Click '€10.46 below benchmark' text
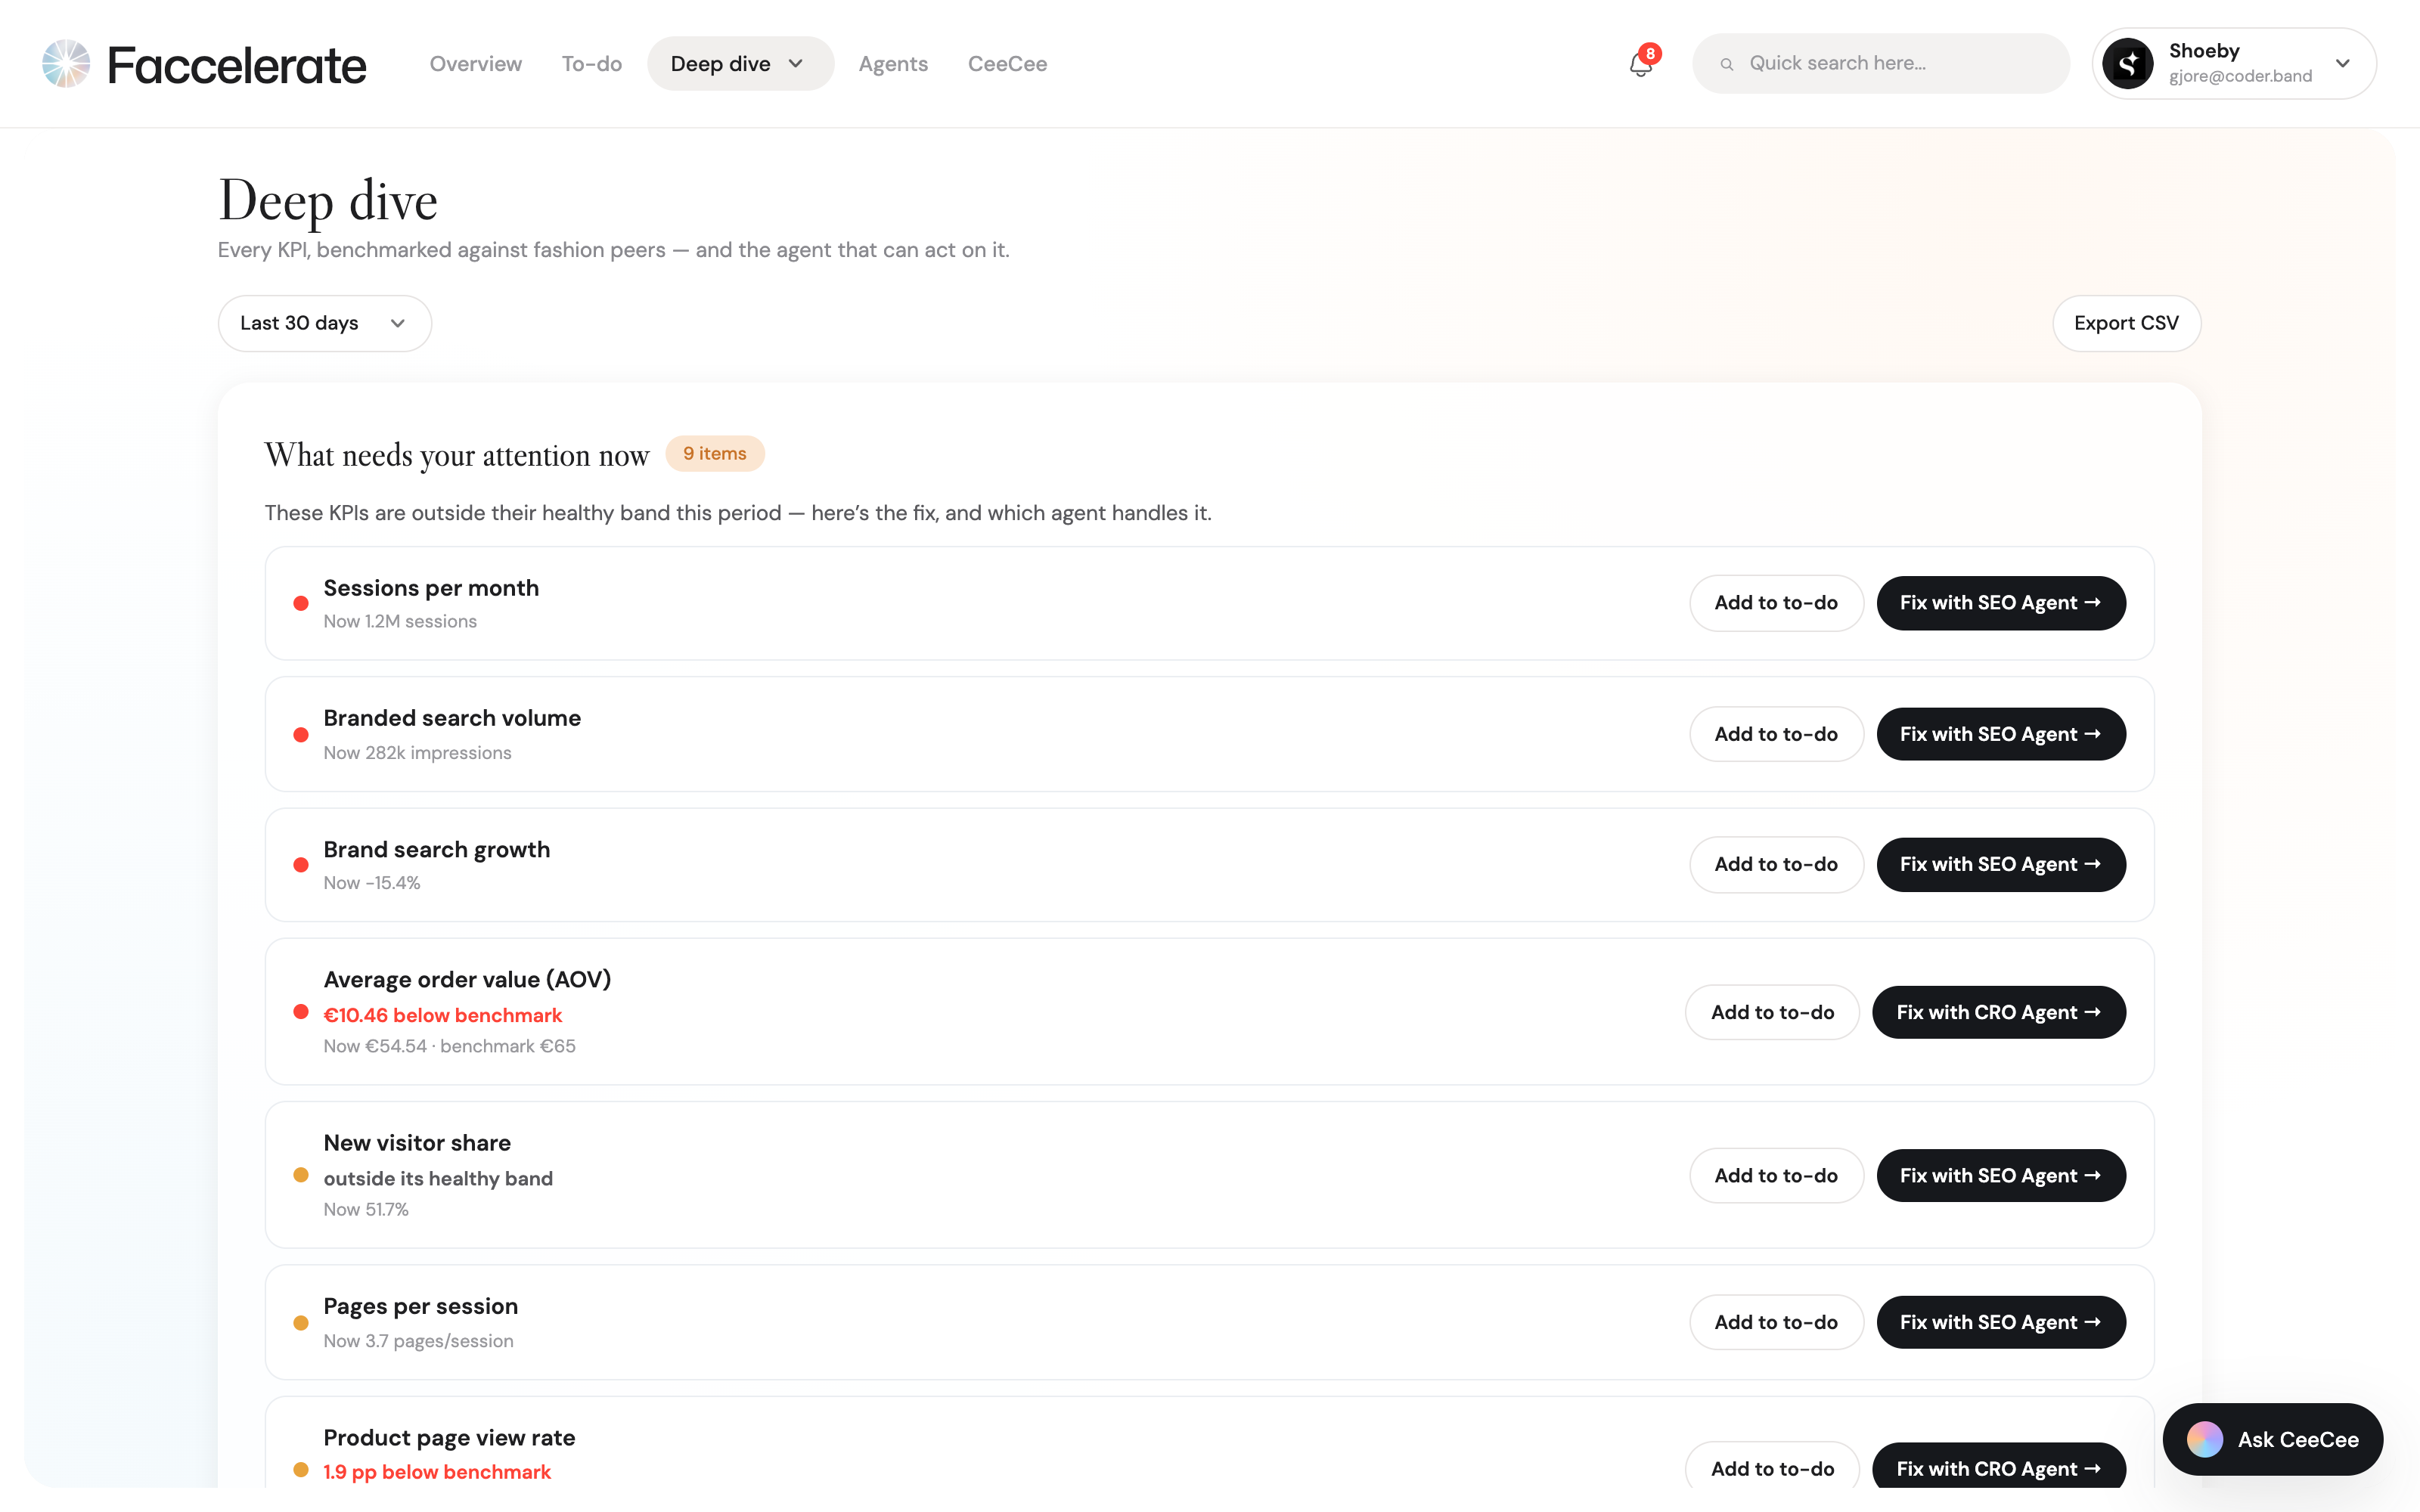Image resolution: width=2420 pixels, height=1512 pixels. click(442, 1015)
